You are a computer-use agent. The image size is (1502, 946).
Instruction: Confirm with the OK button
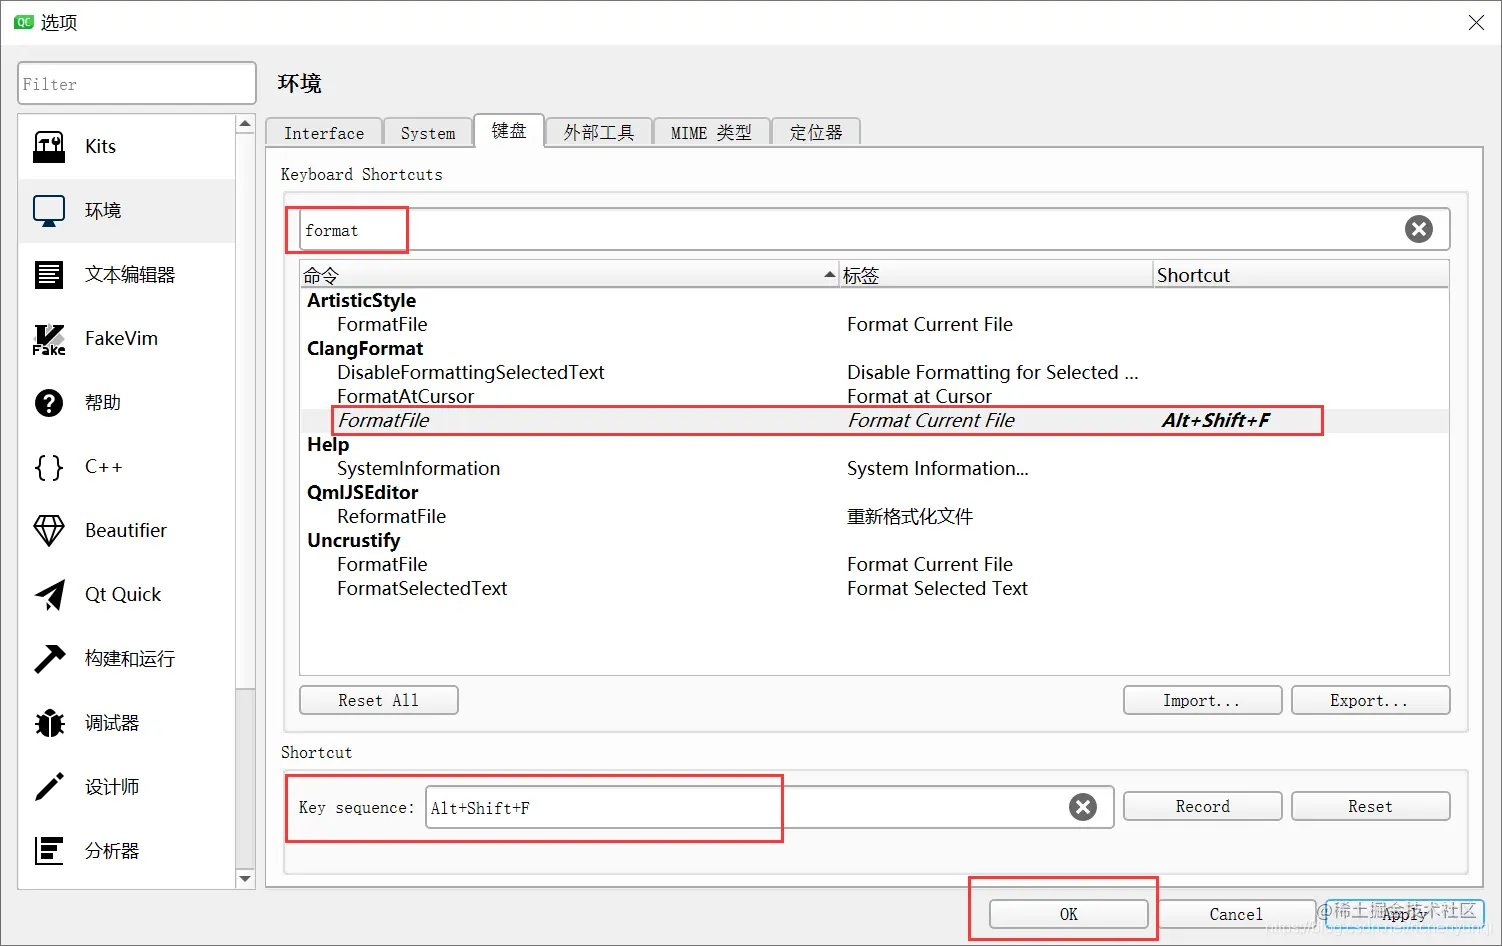click(1069, 914)
